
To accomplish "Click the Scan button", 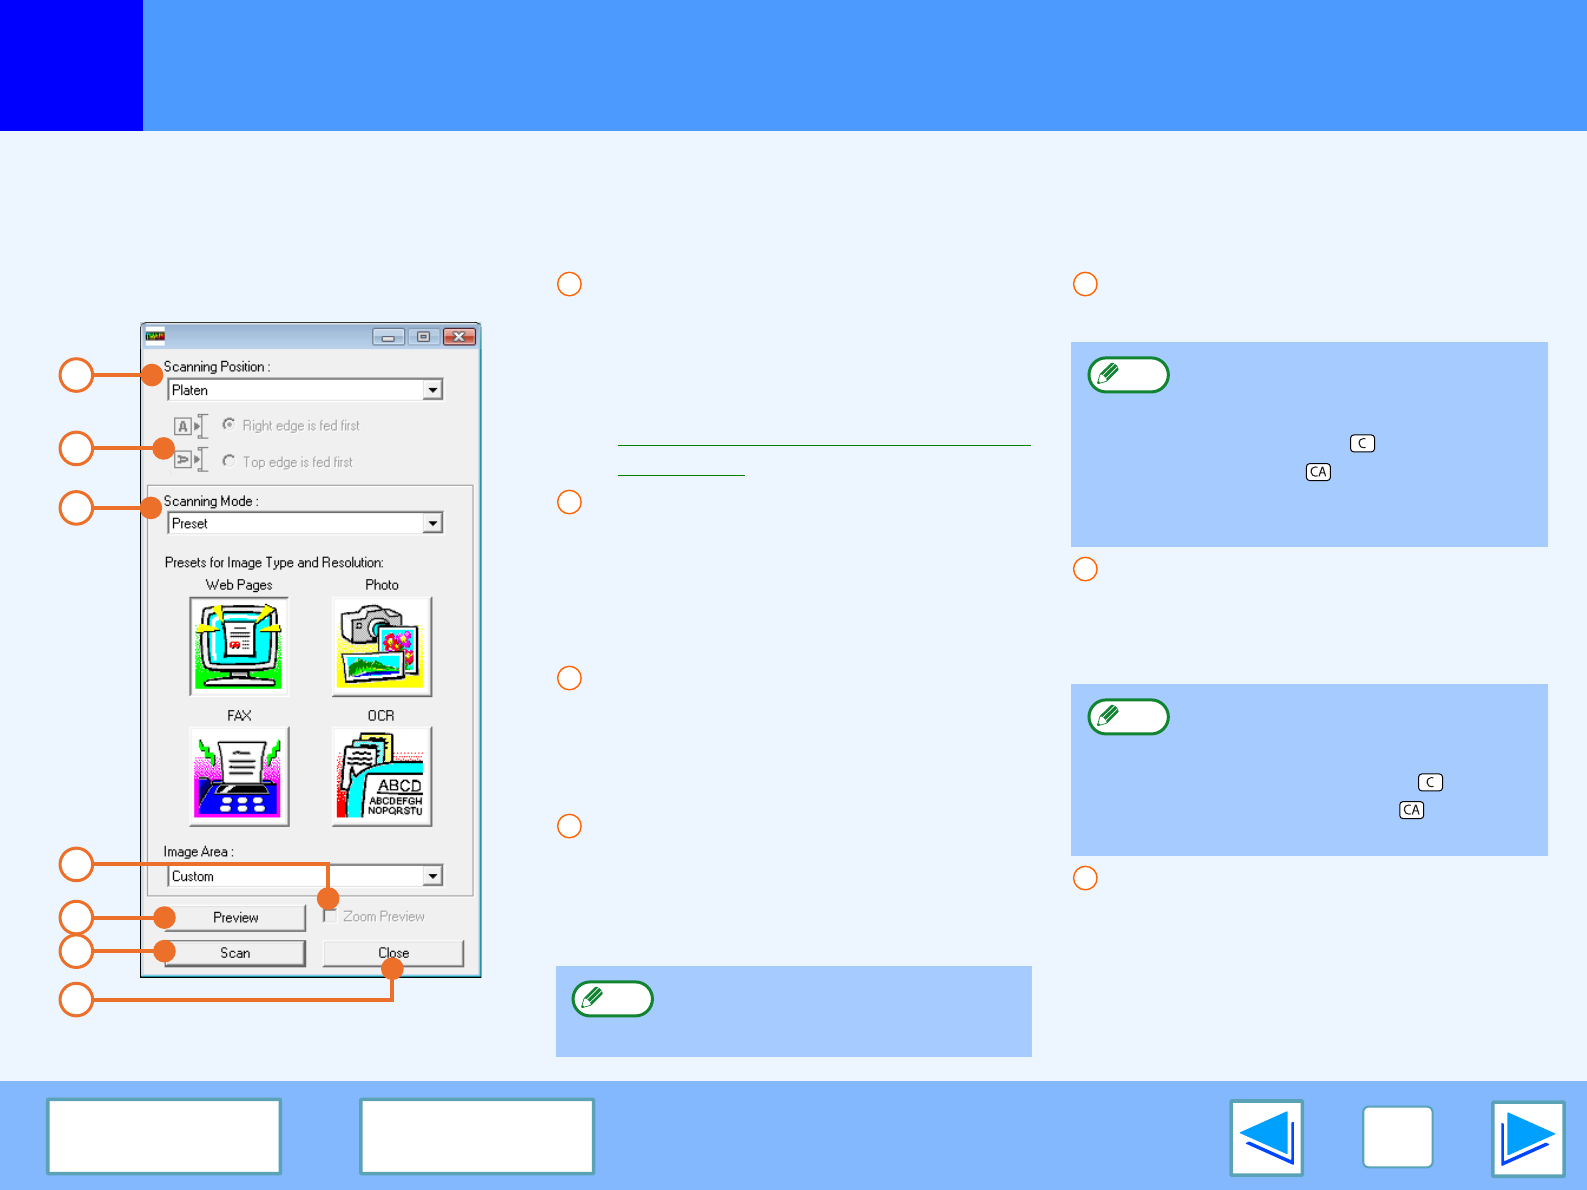I will tap(235, 953).
